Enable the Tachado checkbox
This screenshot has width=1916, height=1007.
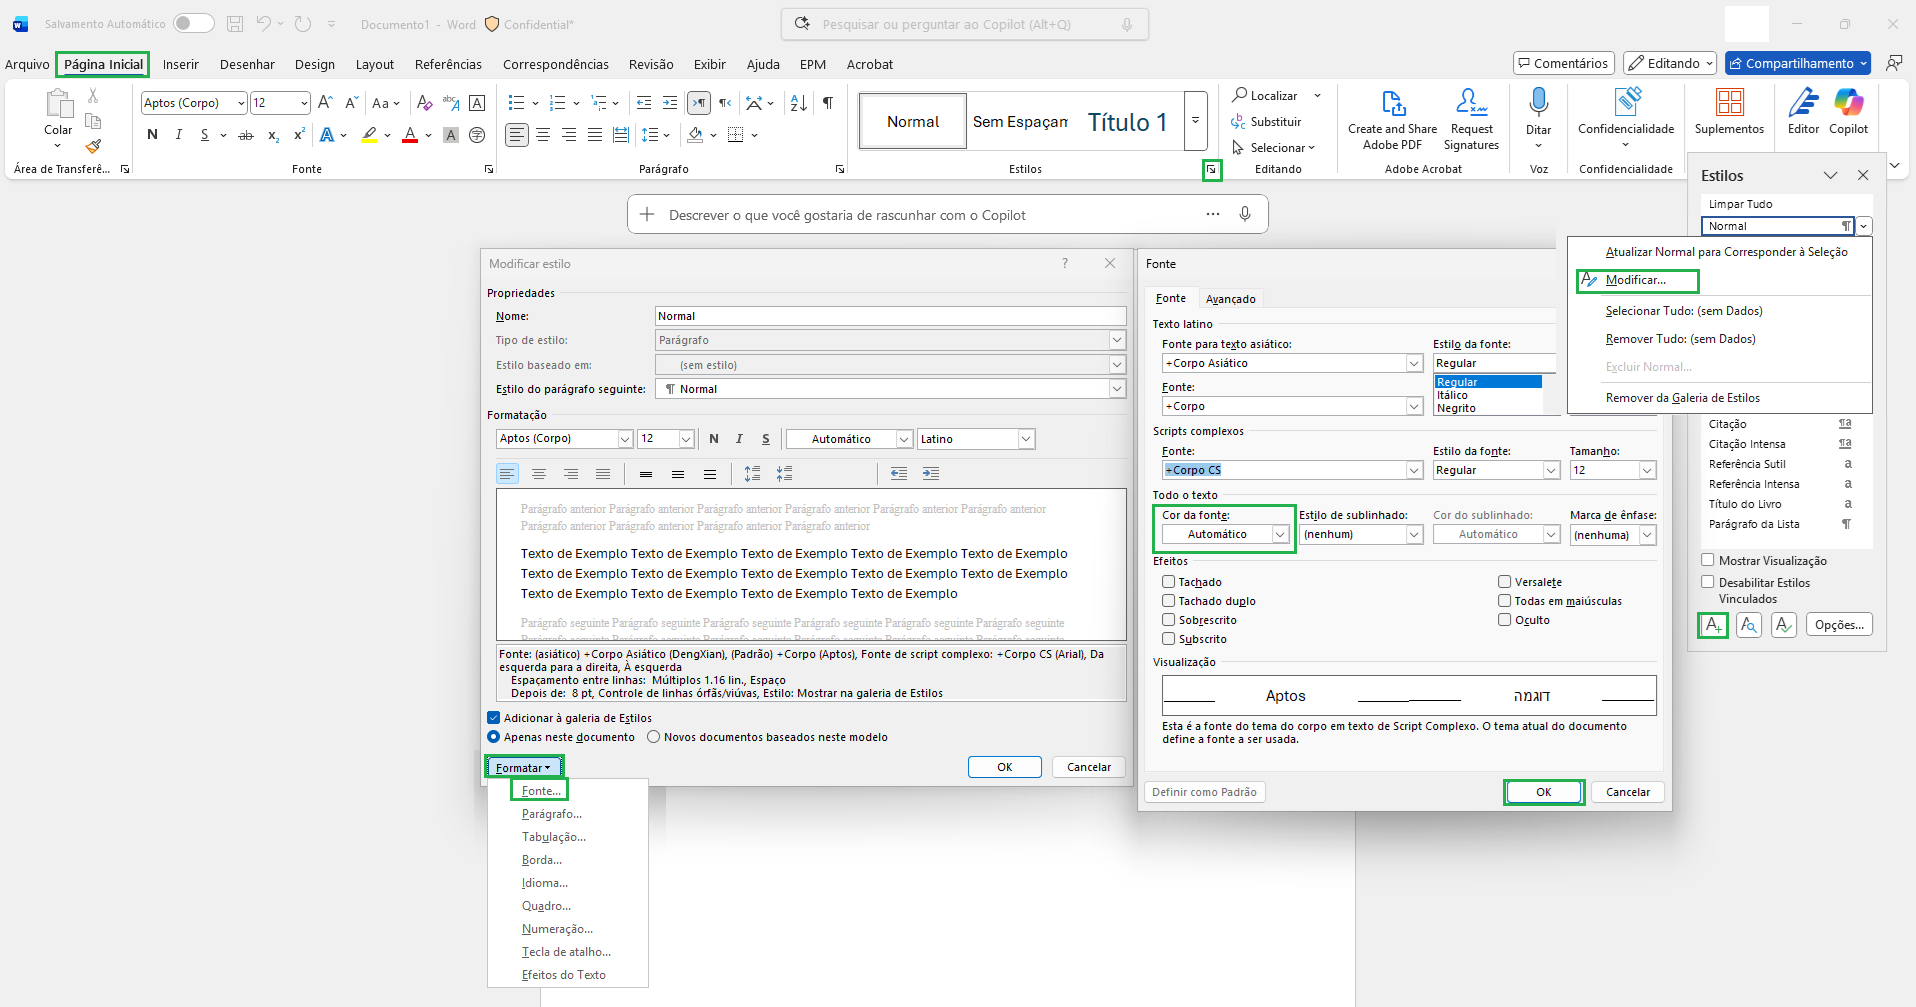(1168, 582)
